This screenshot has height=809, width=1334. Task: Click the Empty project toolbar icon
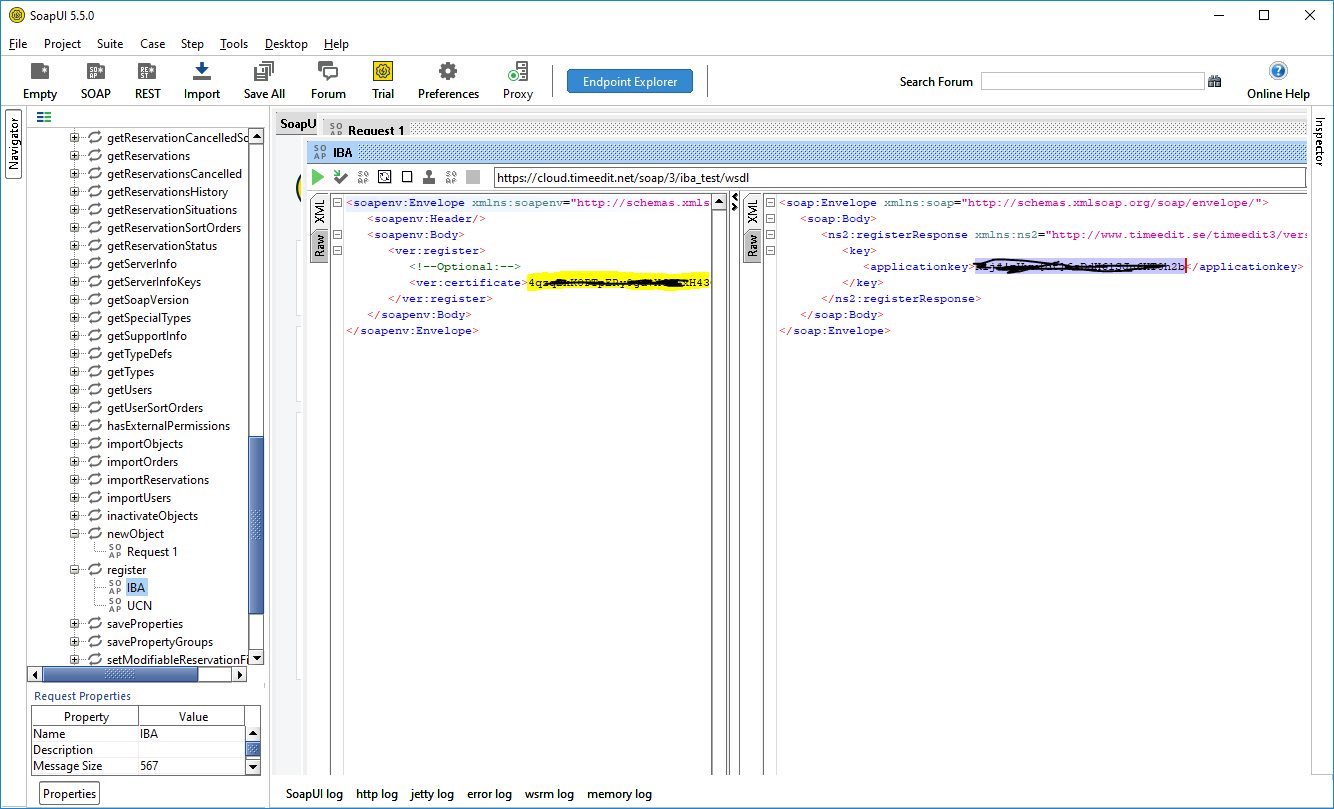pos(40,80)
